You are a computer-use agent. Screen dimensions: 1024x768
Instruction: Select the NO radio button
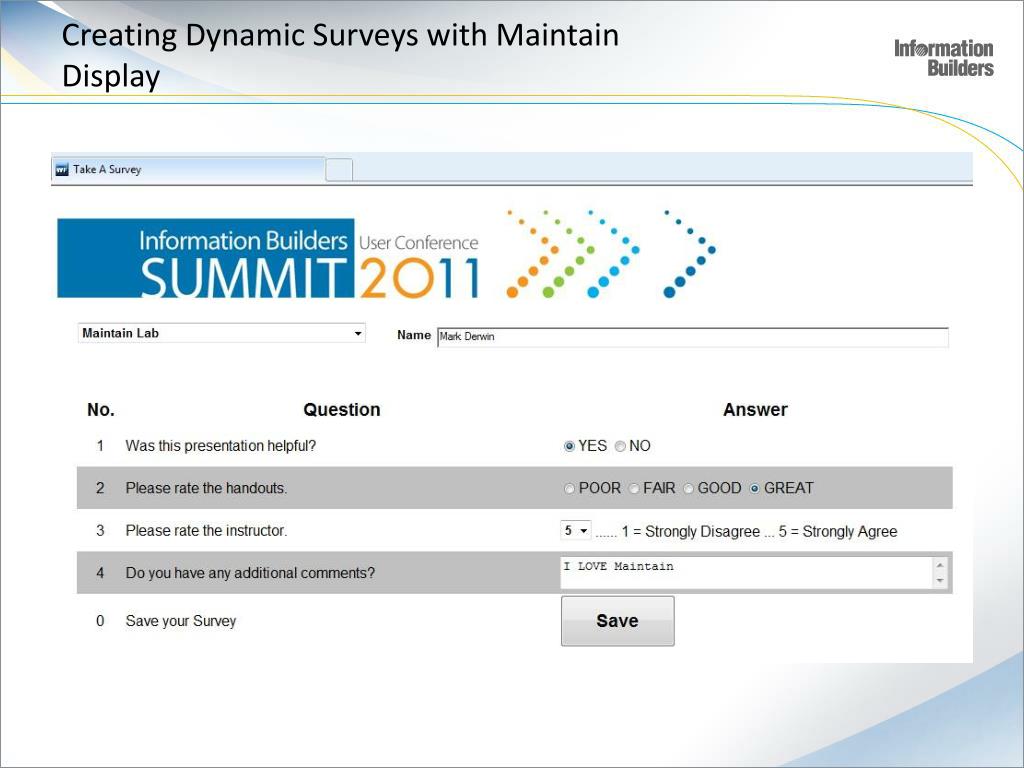click(x=620, y=446)
